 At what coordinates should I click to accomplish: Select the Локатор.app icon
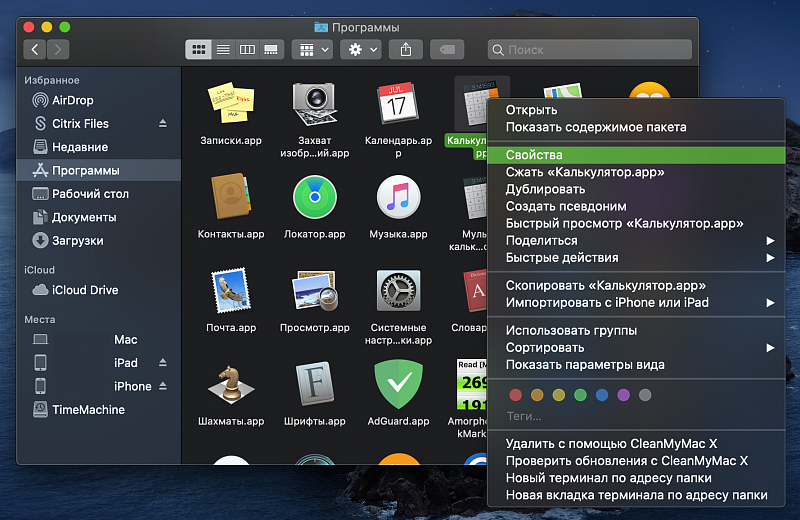tap(314, 197)
